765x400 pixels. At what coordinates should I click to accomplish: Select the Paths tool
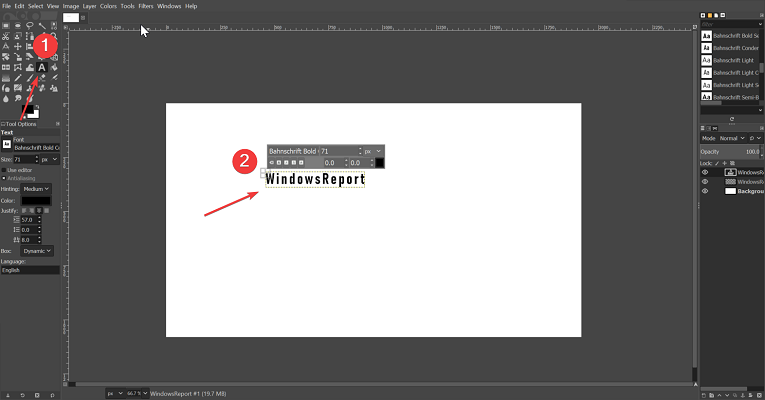30,36
